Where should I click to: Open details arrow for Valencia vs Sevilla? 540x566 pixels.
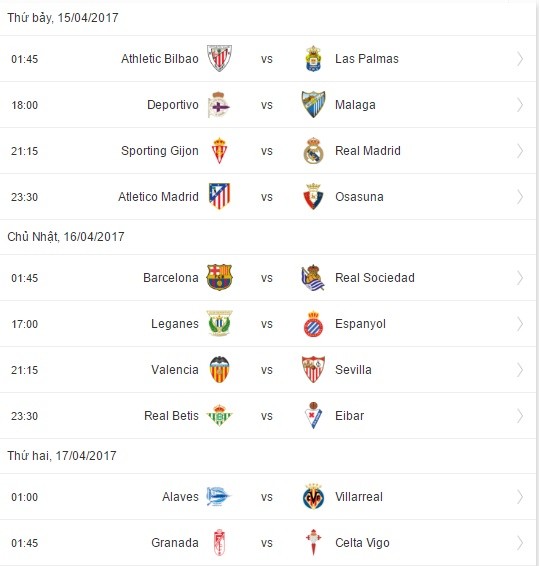pyautogui.click(x=520, y=370)
